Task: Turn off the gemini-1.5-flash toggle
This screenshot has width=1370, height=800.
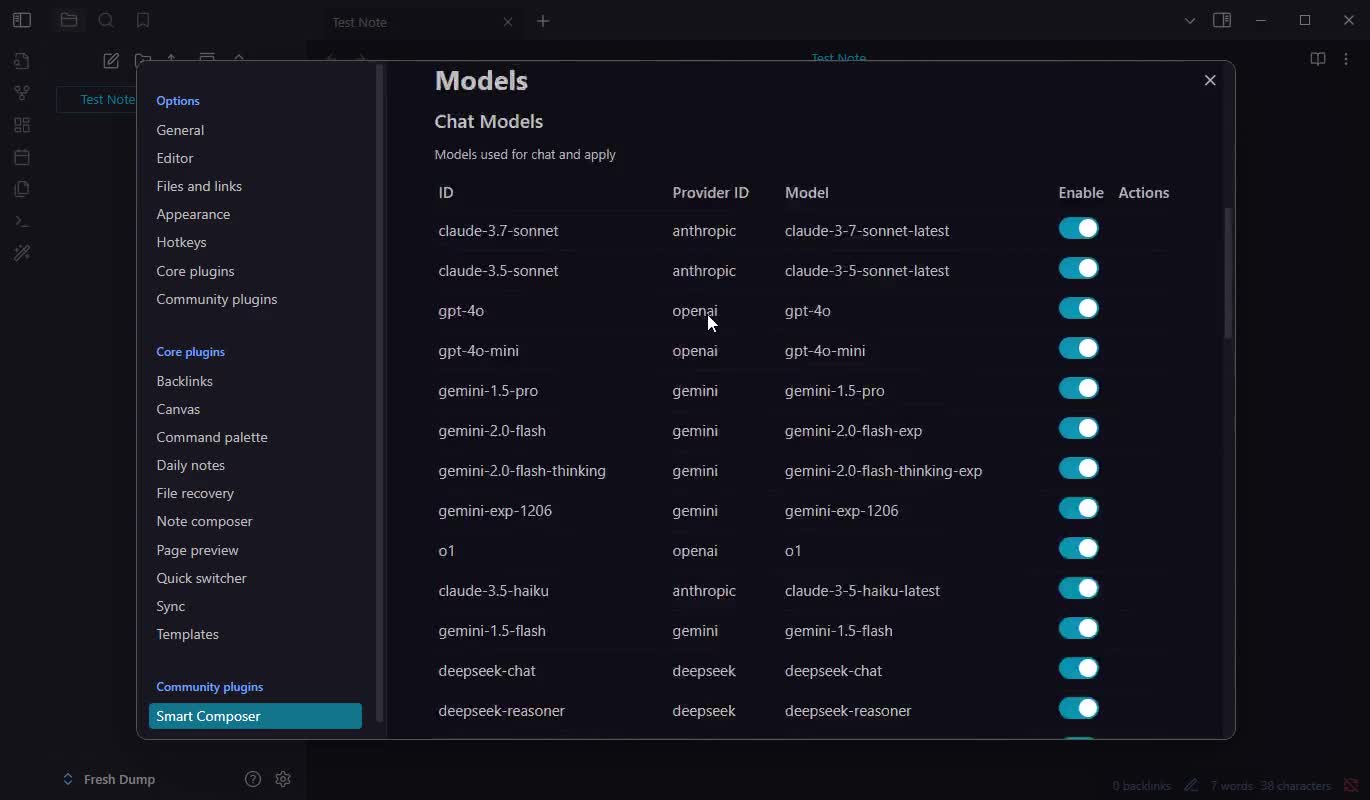Action: pos(1078,628)
